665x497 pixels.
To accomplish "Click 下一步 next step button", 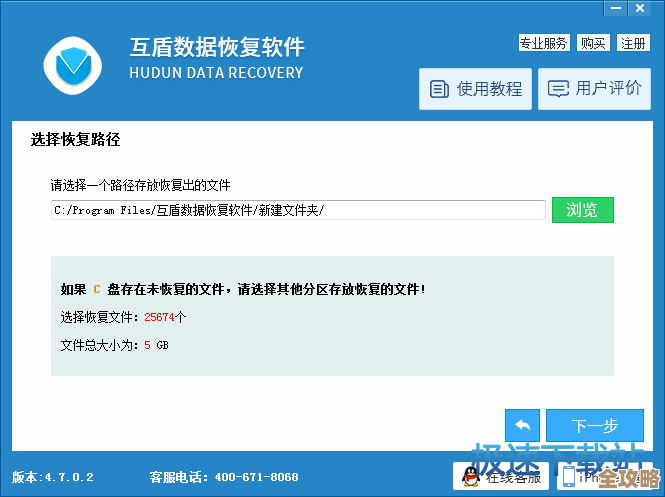I will click(595, 425).
